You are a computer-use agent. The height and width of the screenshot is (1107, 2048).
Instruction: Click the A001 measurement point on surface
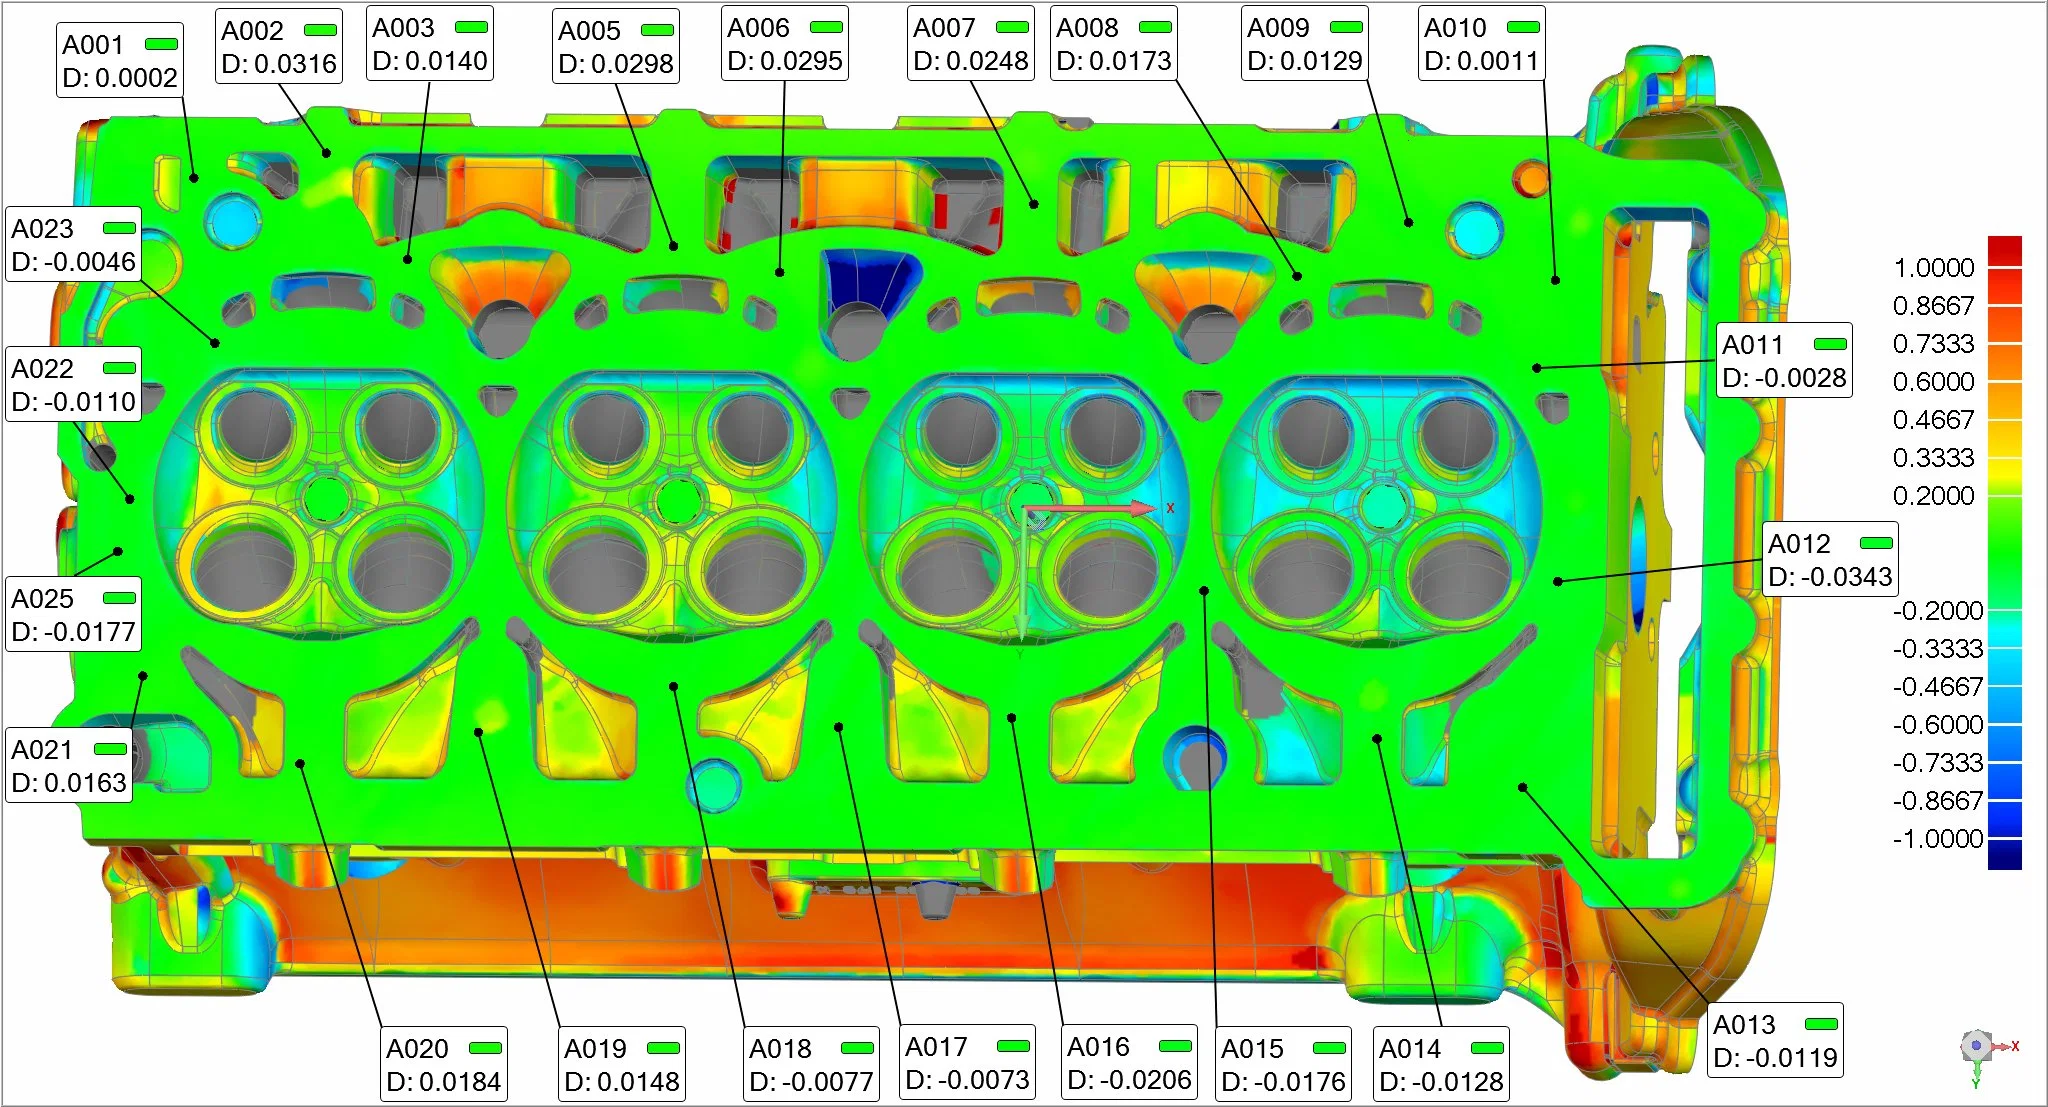pyautogui.click(x=194, y=178)
